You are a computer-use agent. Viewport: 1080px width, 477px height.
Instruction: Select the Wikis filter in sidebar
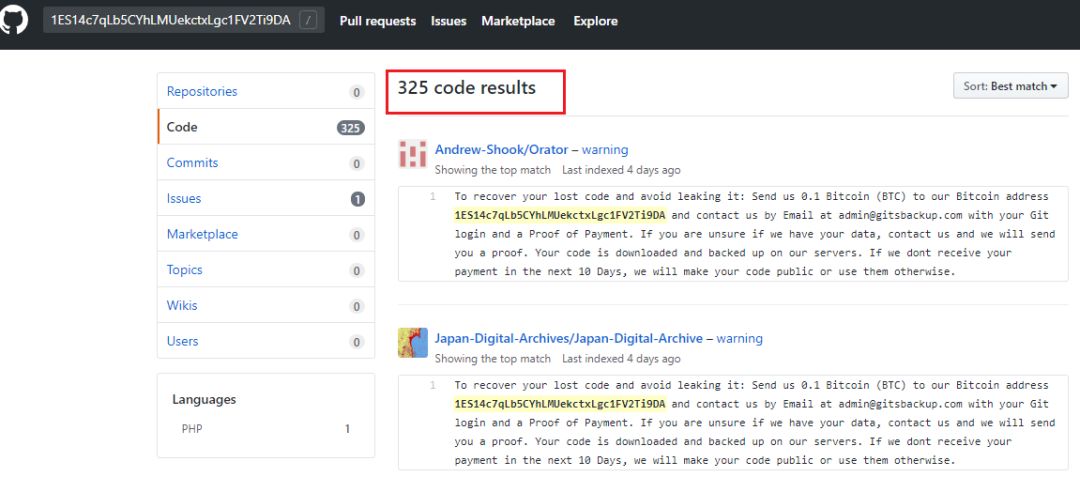266,306
